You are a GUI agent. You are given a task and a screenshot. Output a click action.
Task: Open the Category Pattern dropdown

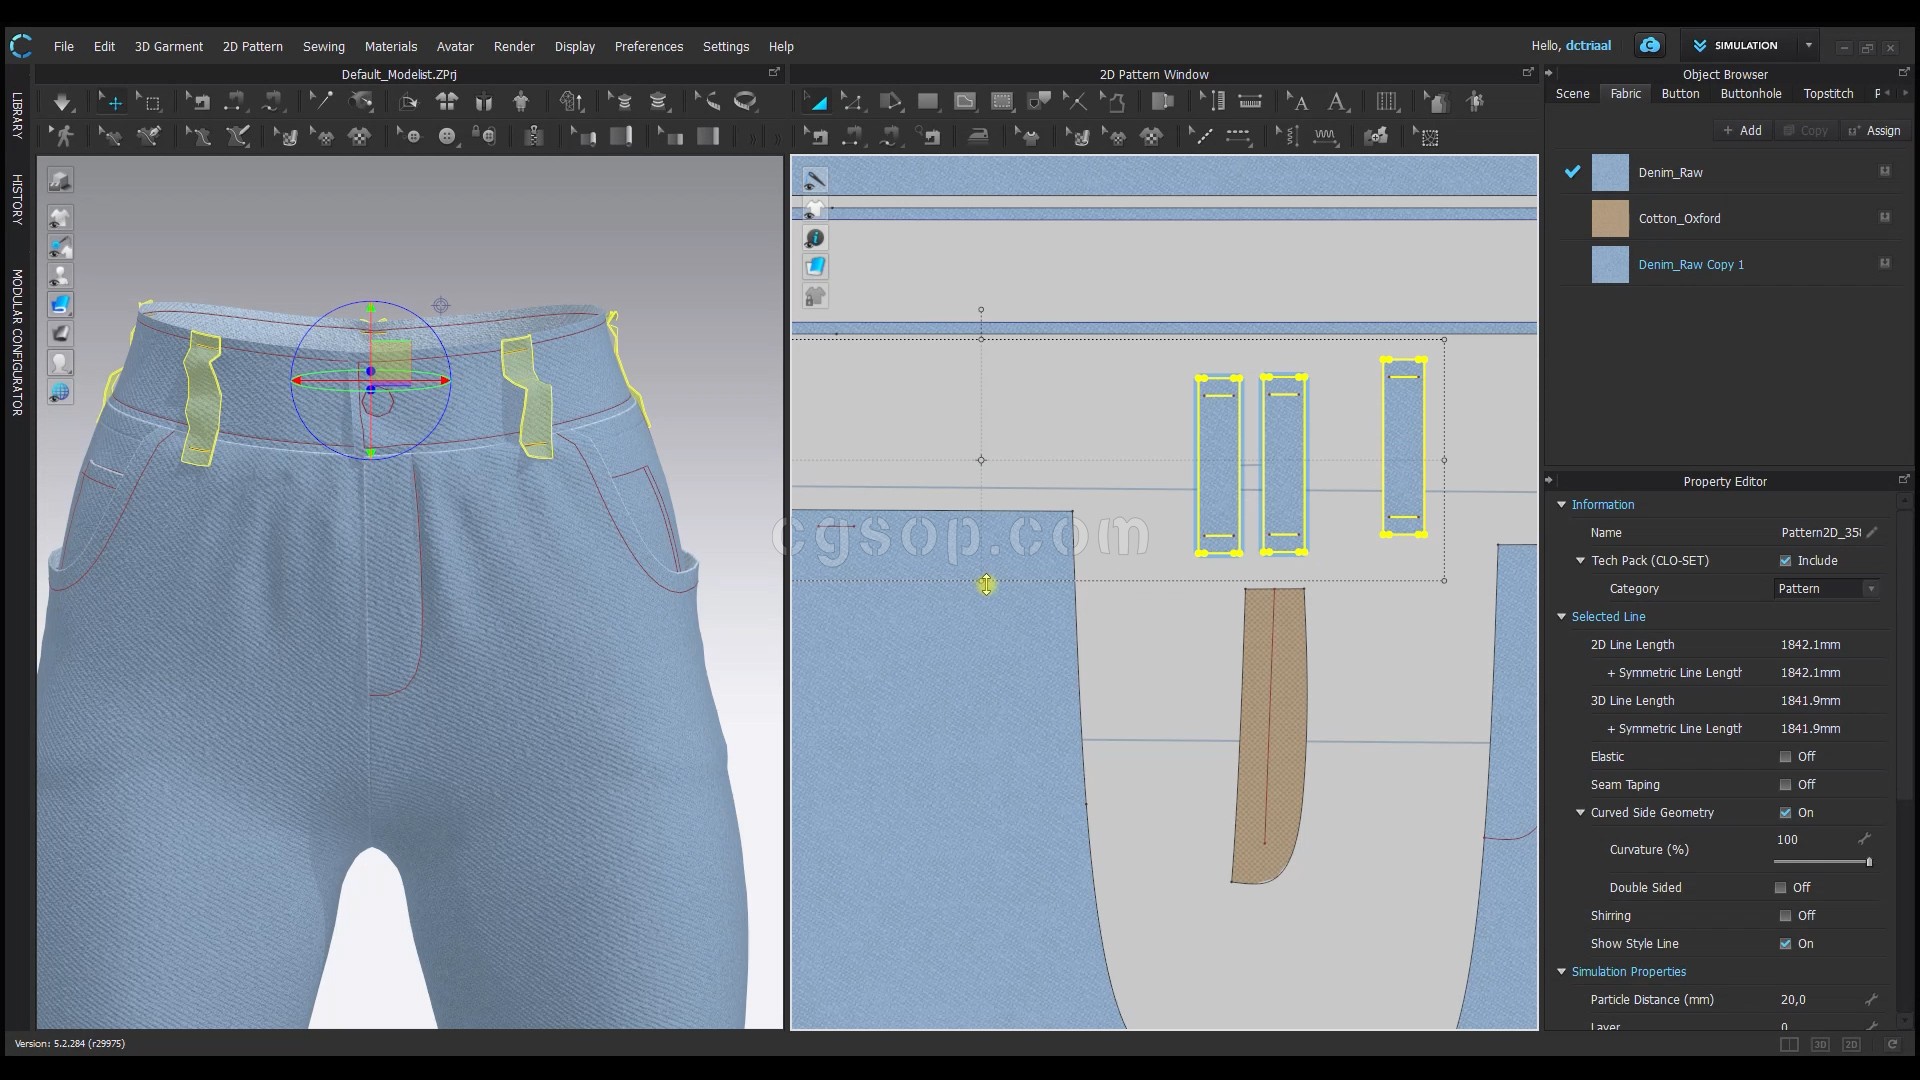coord(1827,589)
